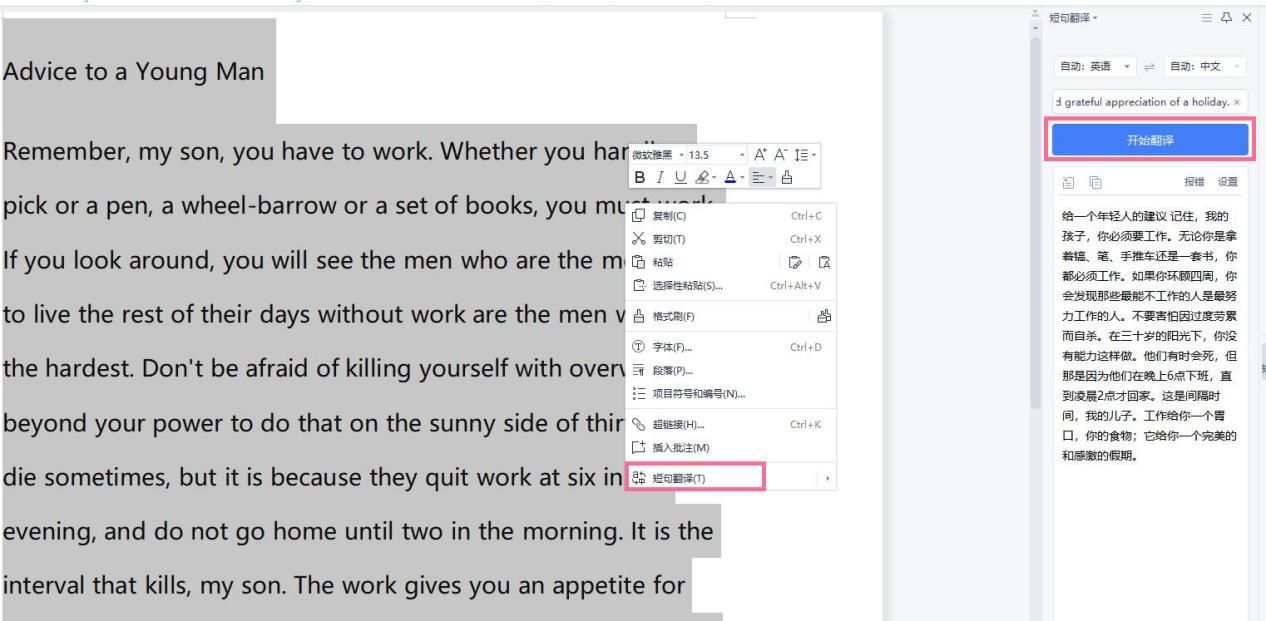Choose 复制(C) from the context menu
1266x621 pixels.
pyautogui.click(x=732, y=215)
